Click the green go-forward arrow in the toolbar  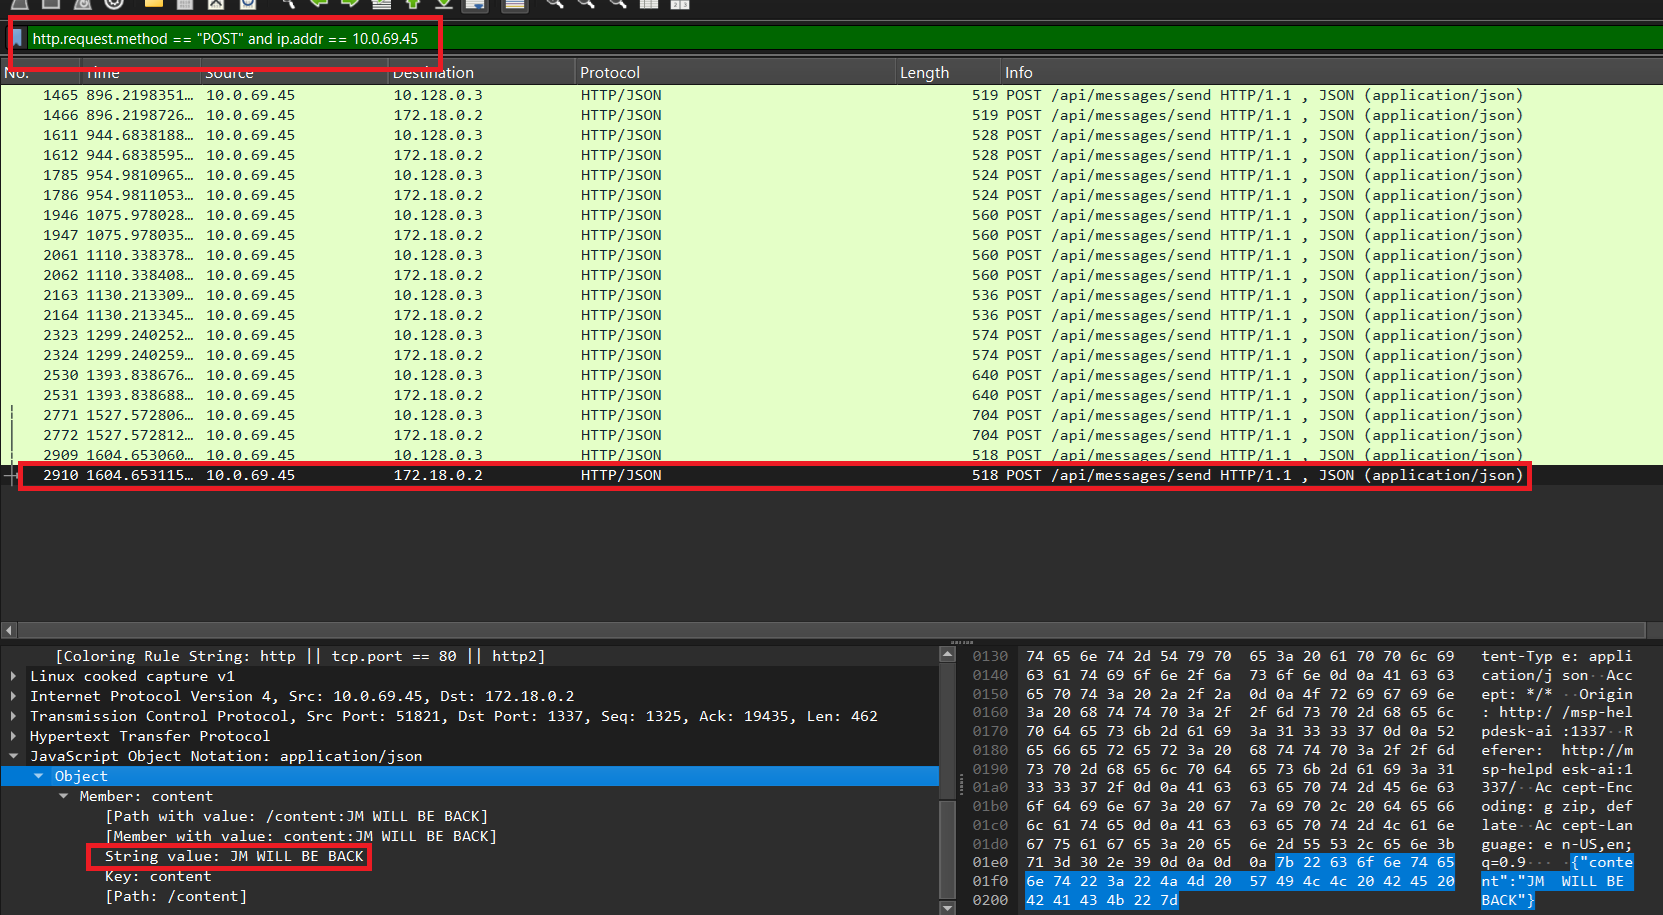350,3
